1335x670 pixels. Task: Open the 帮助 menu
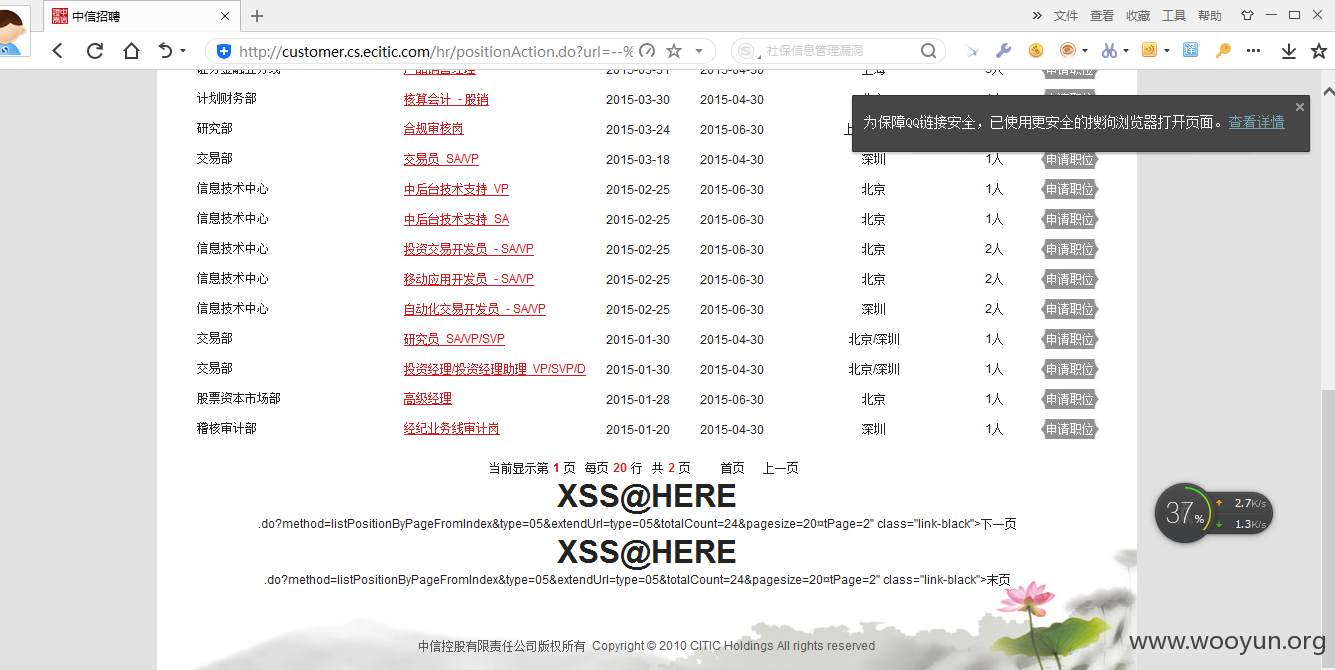(x=1210, y=16)
